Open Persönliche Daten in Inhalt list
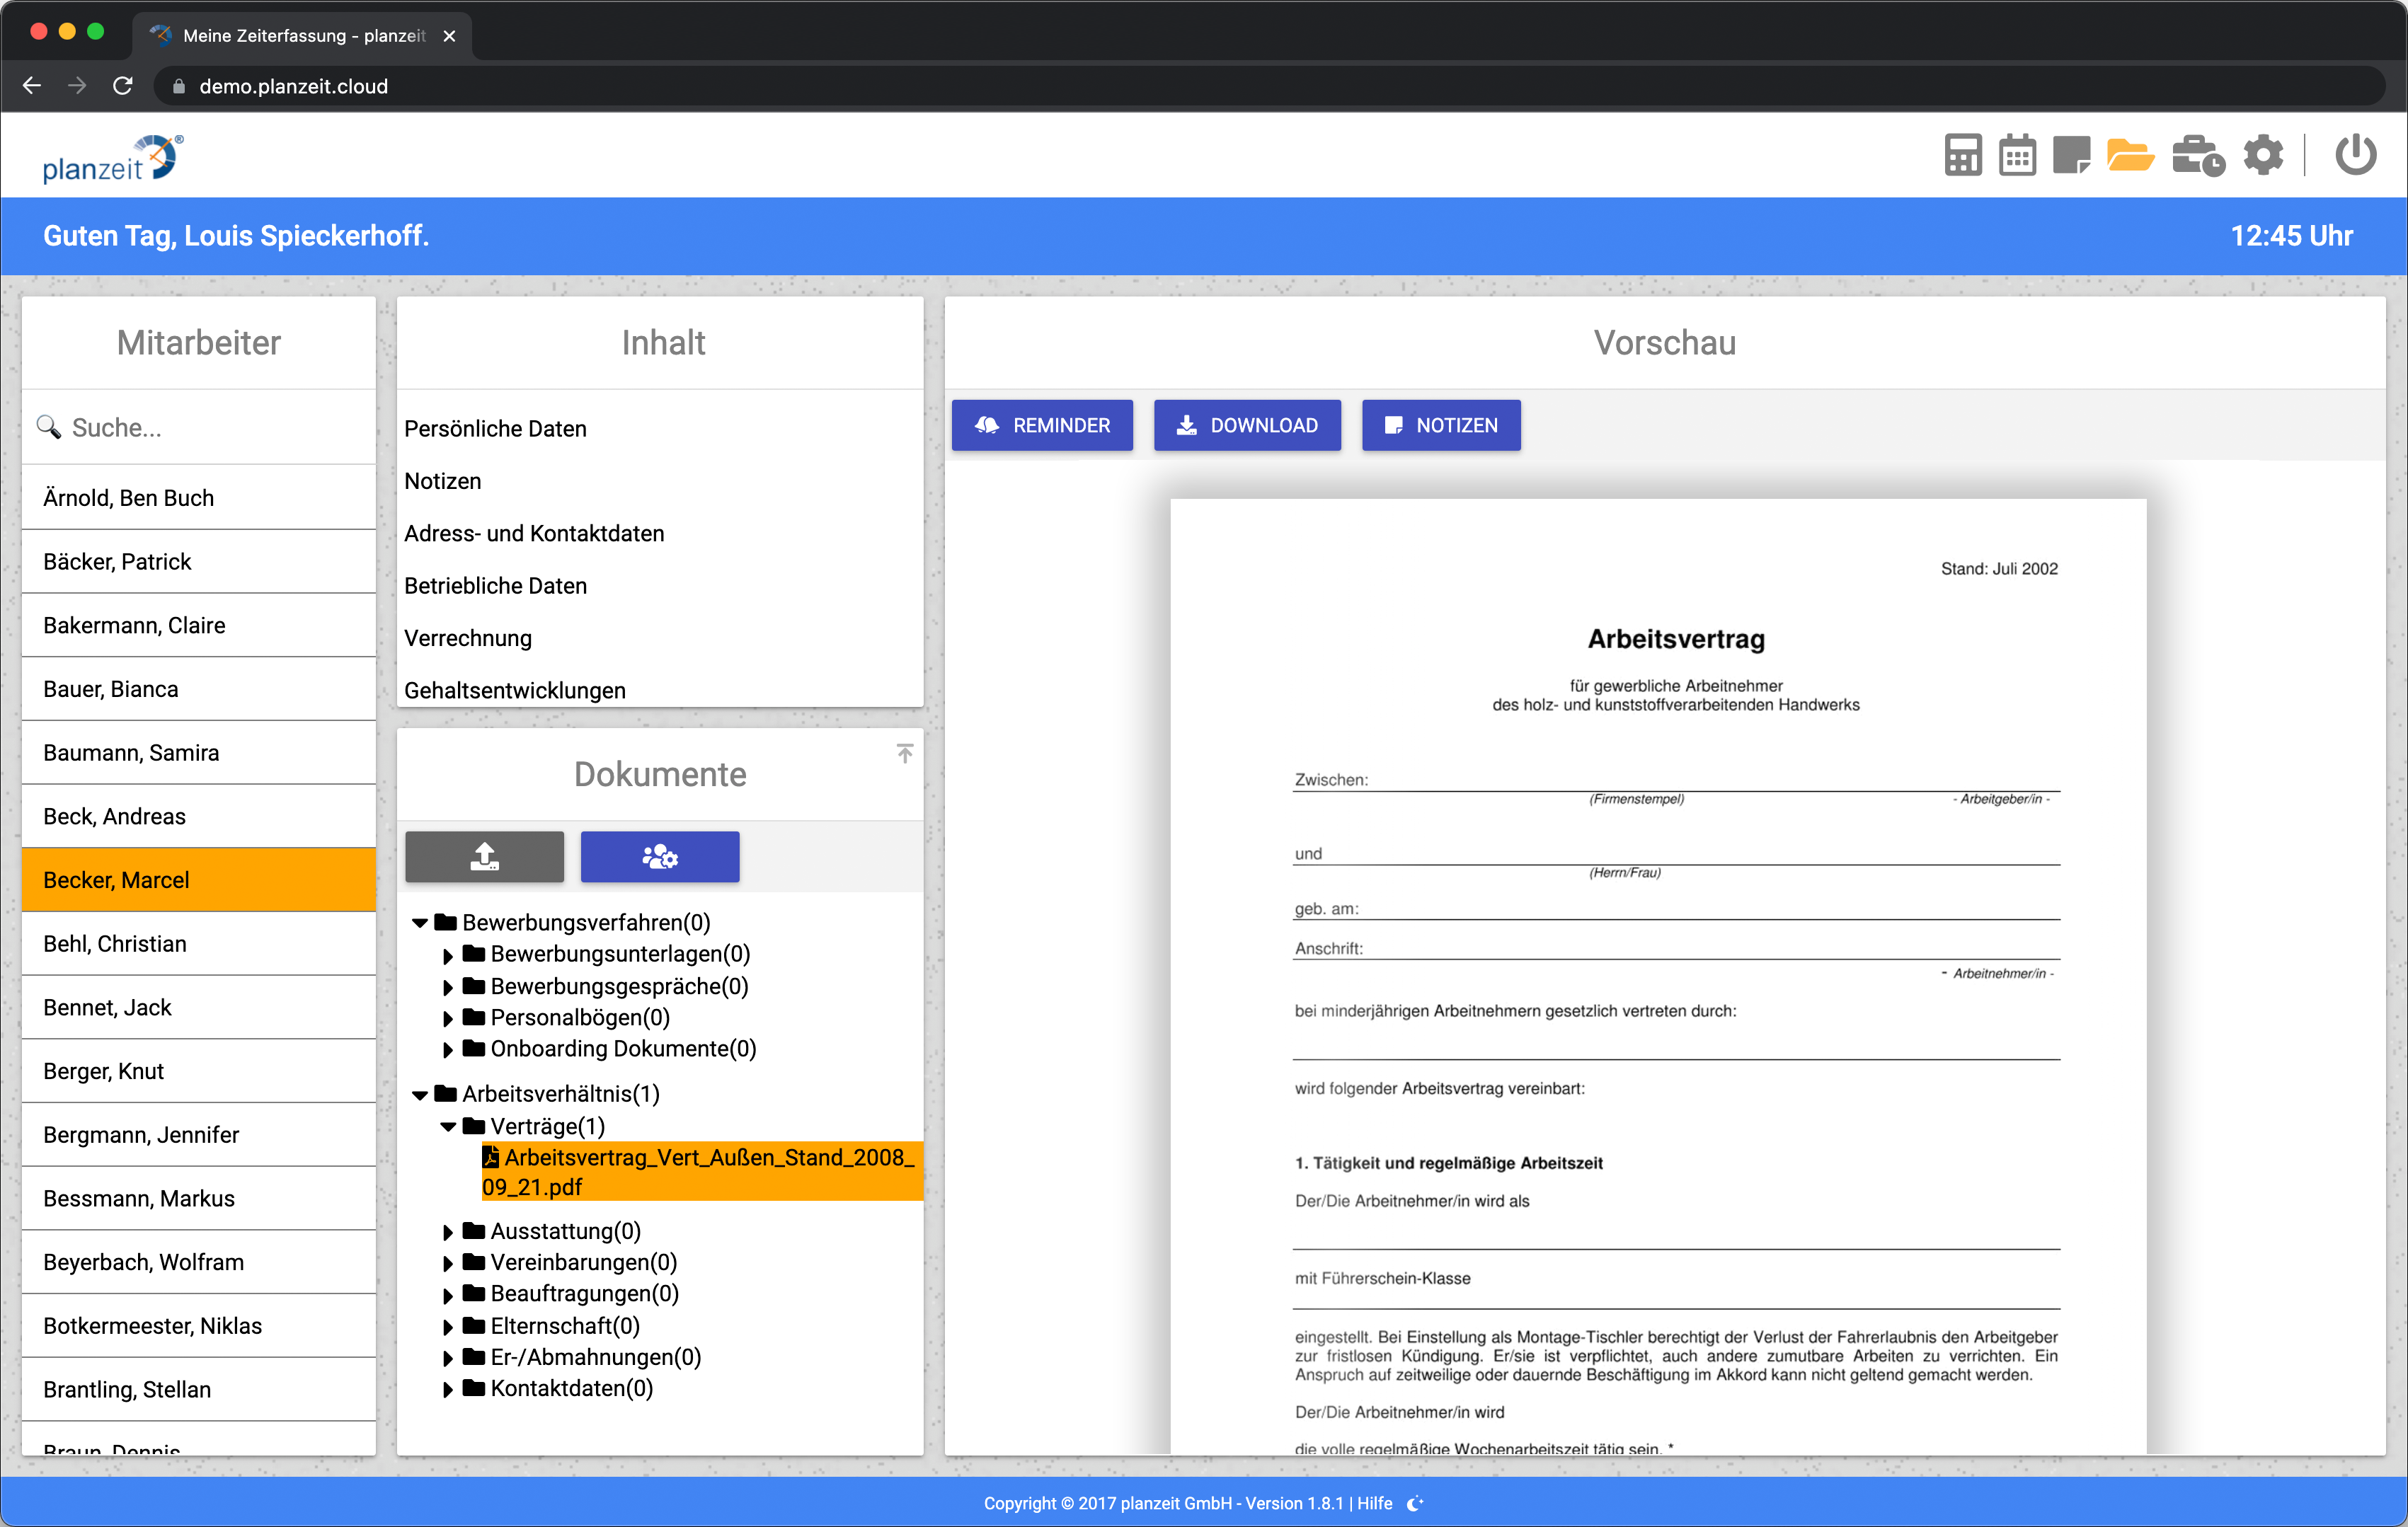 click(495, 429)
